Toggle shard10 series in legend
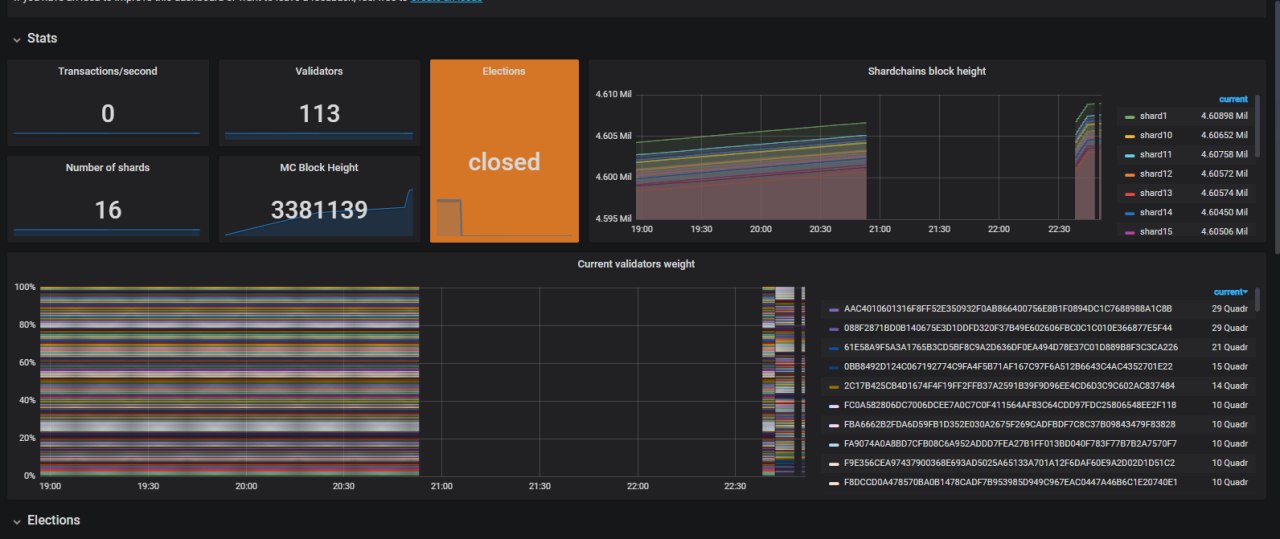The width and height of the screenshot is (1280, 539). [1156, 135]
